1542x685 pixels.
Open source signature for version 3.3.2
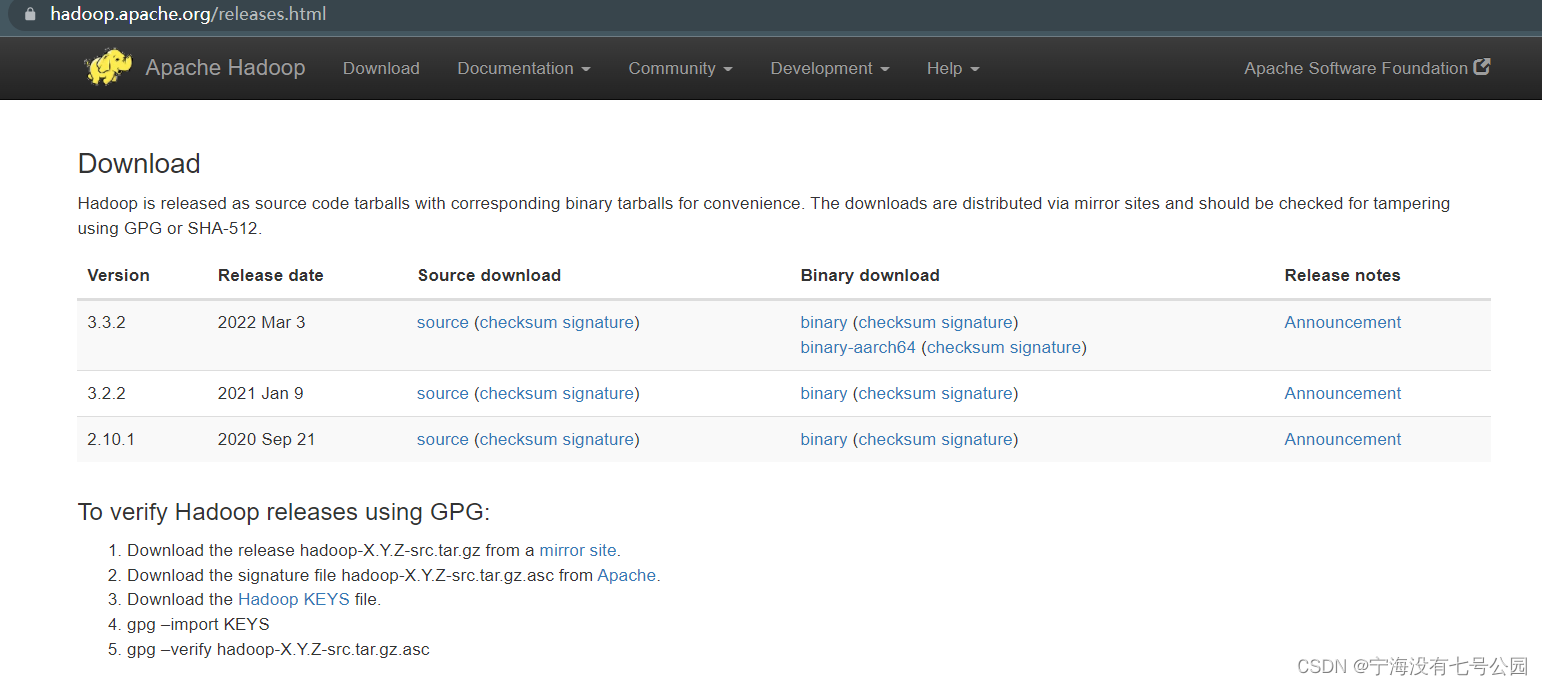tap(598, 322)
